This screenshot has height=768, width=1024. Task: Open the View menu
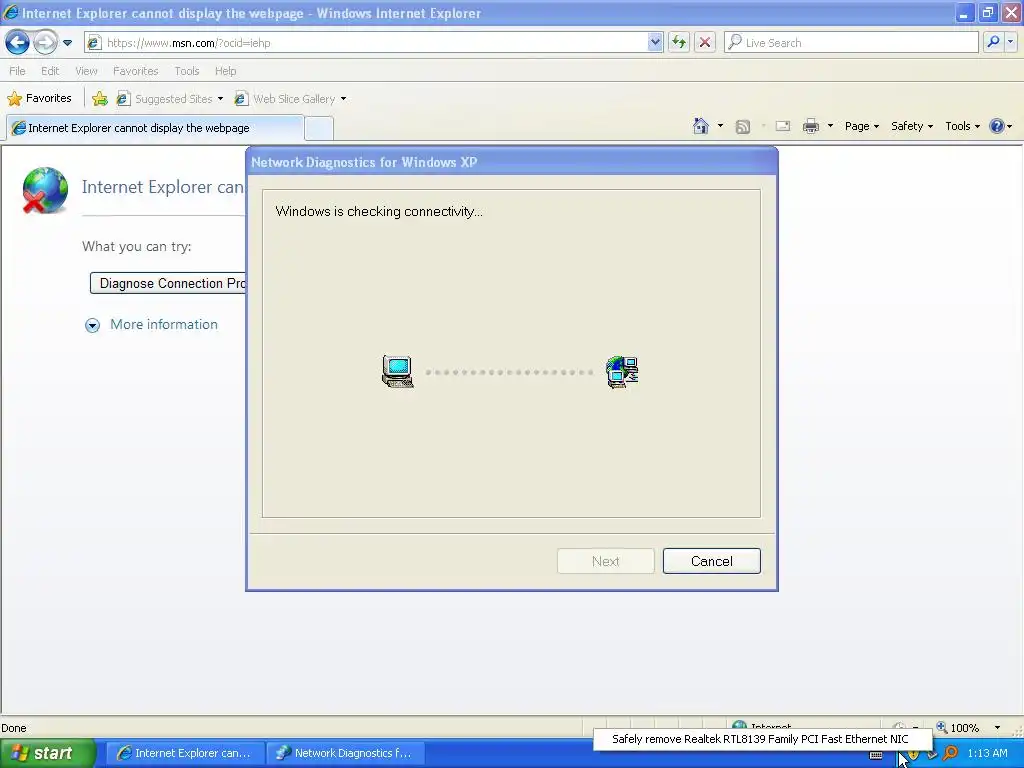[86, 71]
